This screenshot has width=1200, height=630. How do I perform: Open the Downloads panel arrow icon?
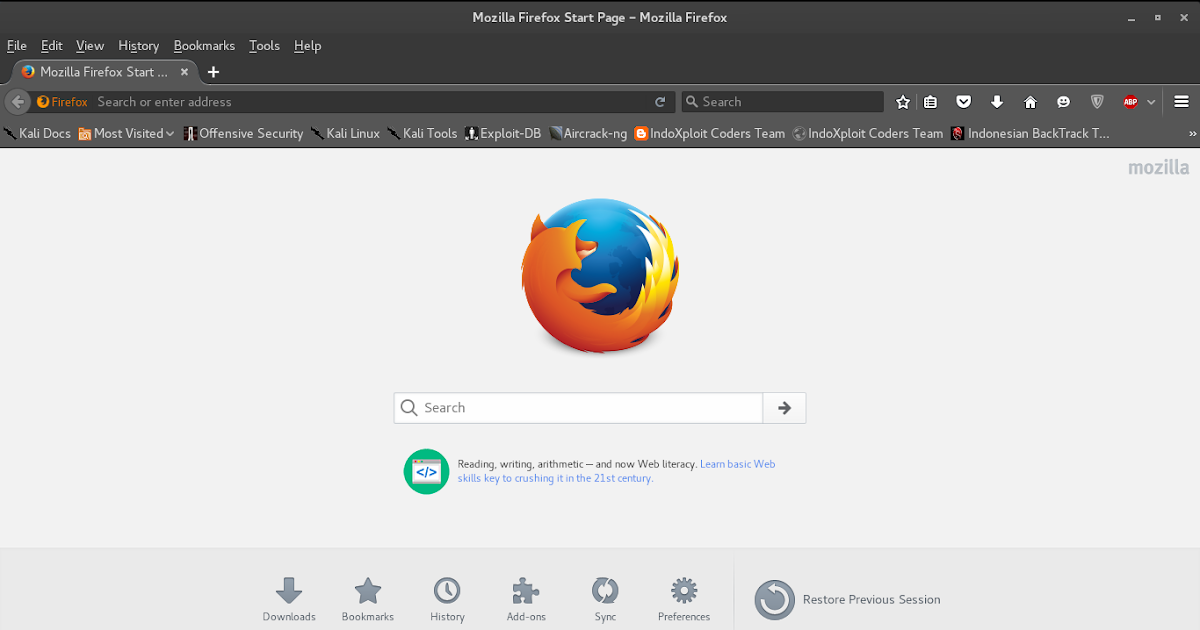point(996,101)
